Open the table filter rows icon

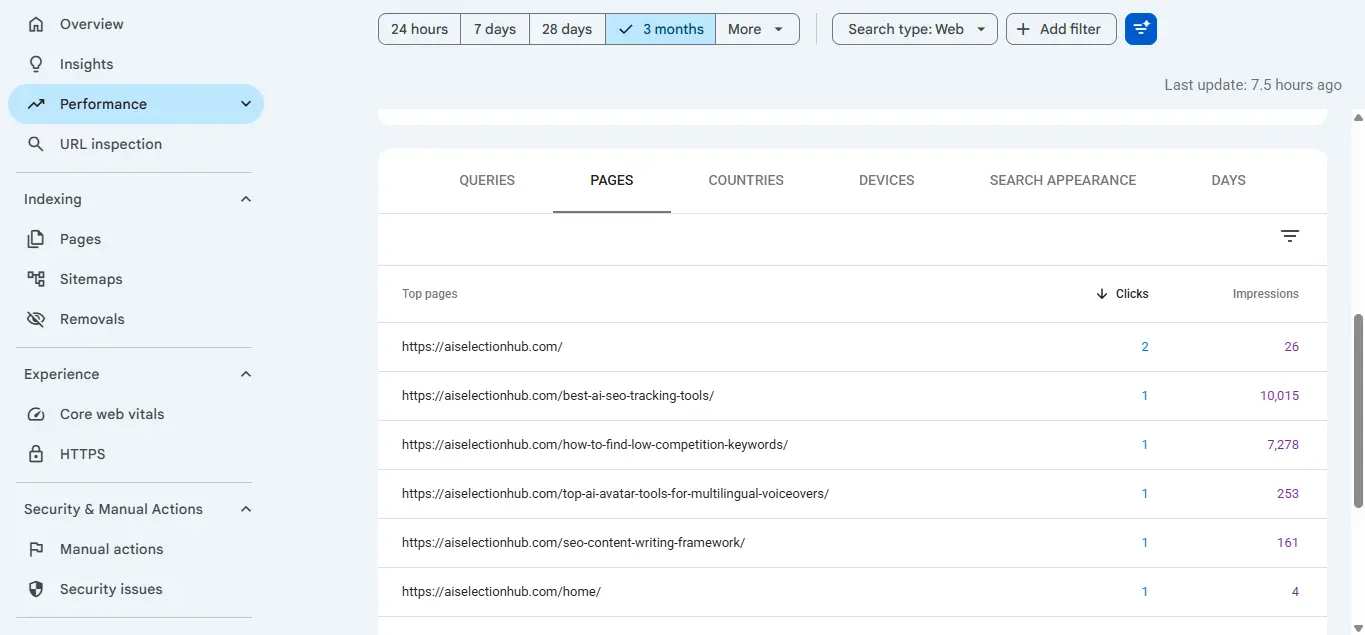(x=1290, y=236)
